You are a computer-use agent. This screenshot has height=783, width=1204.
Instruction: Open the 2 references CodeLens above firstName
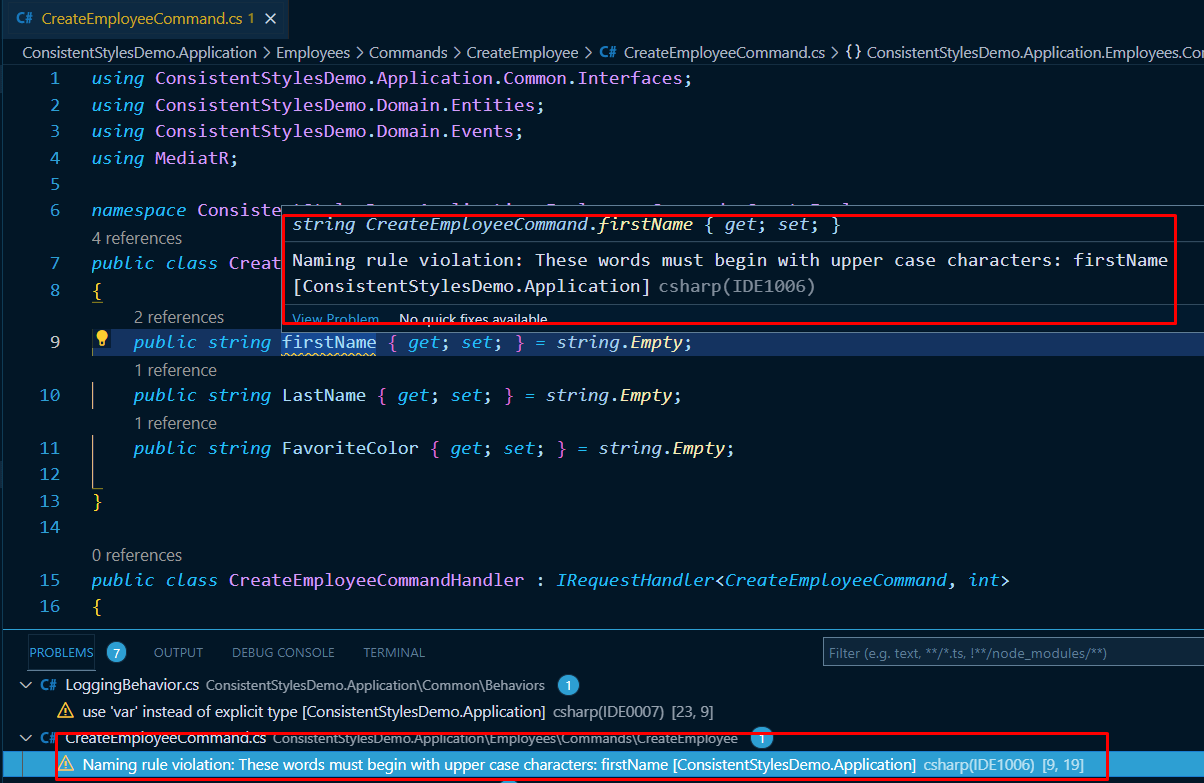(x=178, y=317)
